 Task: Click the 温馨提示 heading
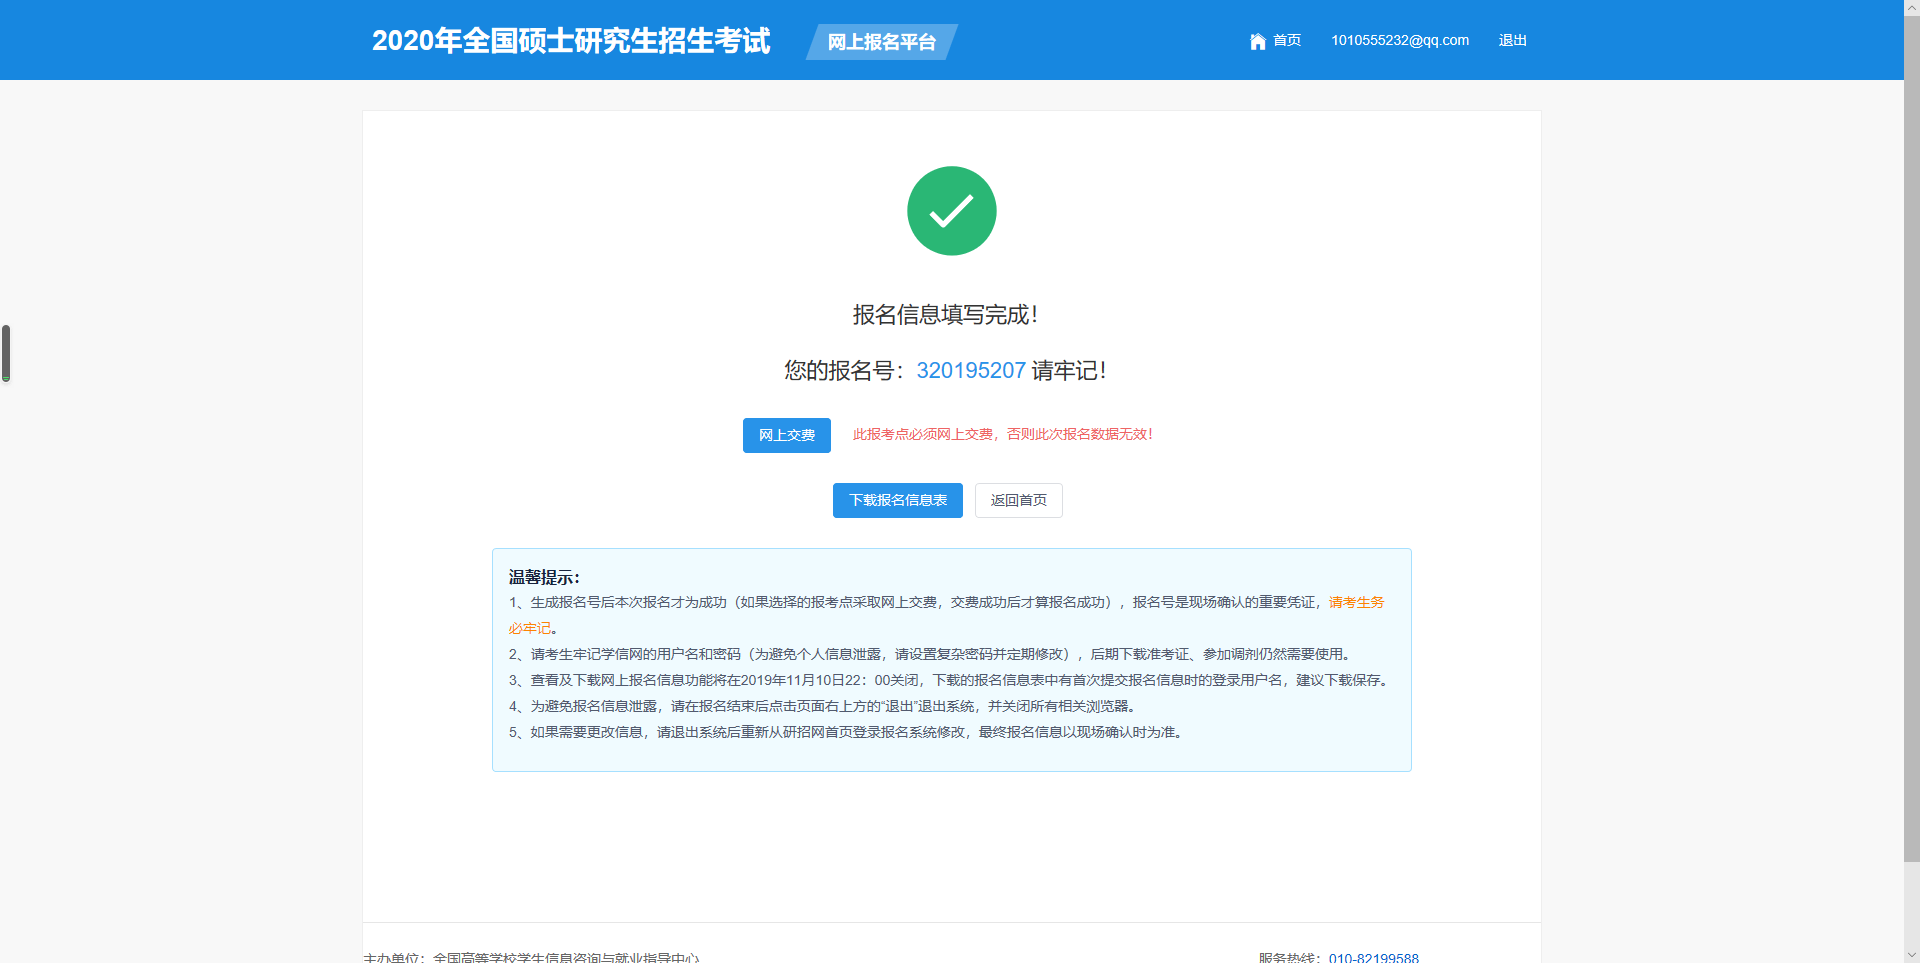point(544,577)
